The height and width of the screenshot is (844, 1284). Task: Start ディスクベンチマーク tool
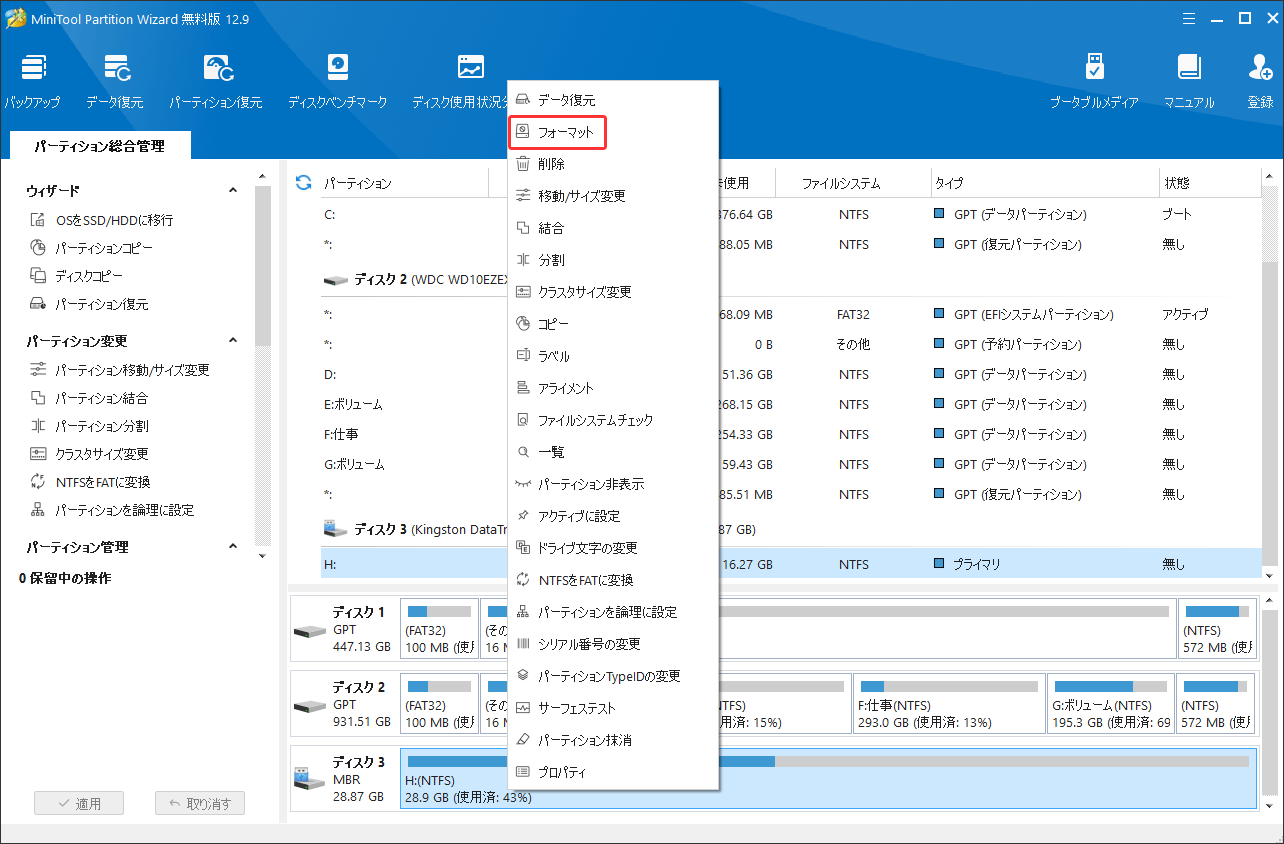click(338, 81)
